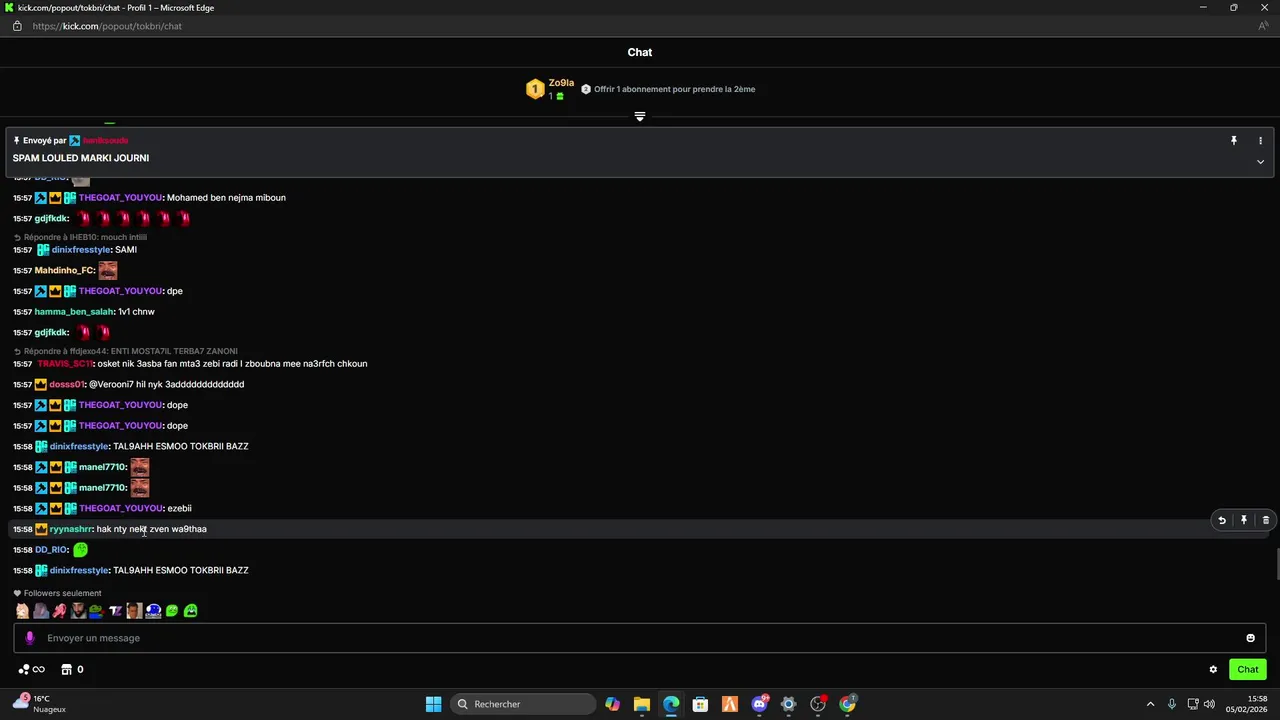Open chat settings gear icon
The width and height of the screenshot is (1280, 720).
tap(1213, 669)
